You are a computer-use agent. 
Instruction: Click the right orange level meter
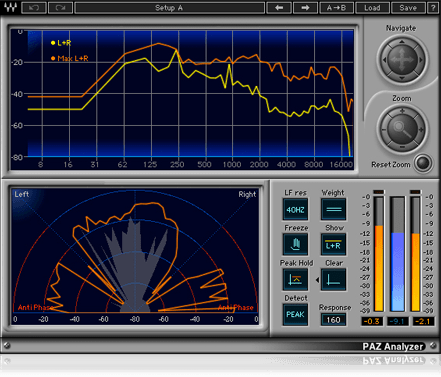click(x=415, y=254)
